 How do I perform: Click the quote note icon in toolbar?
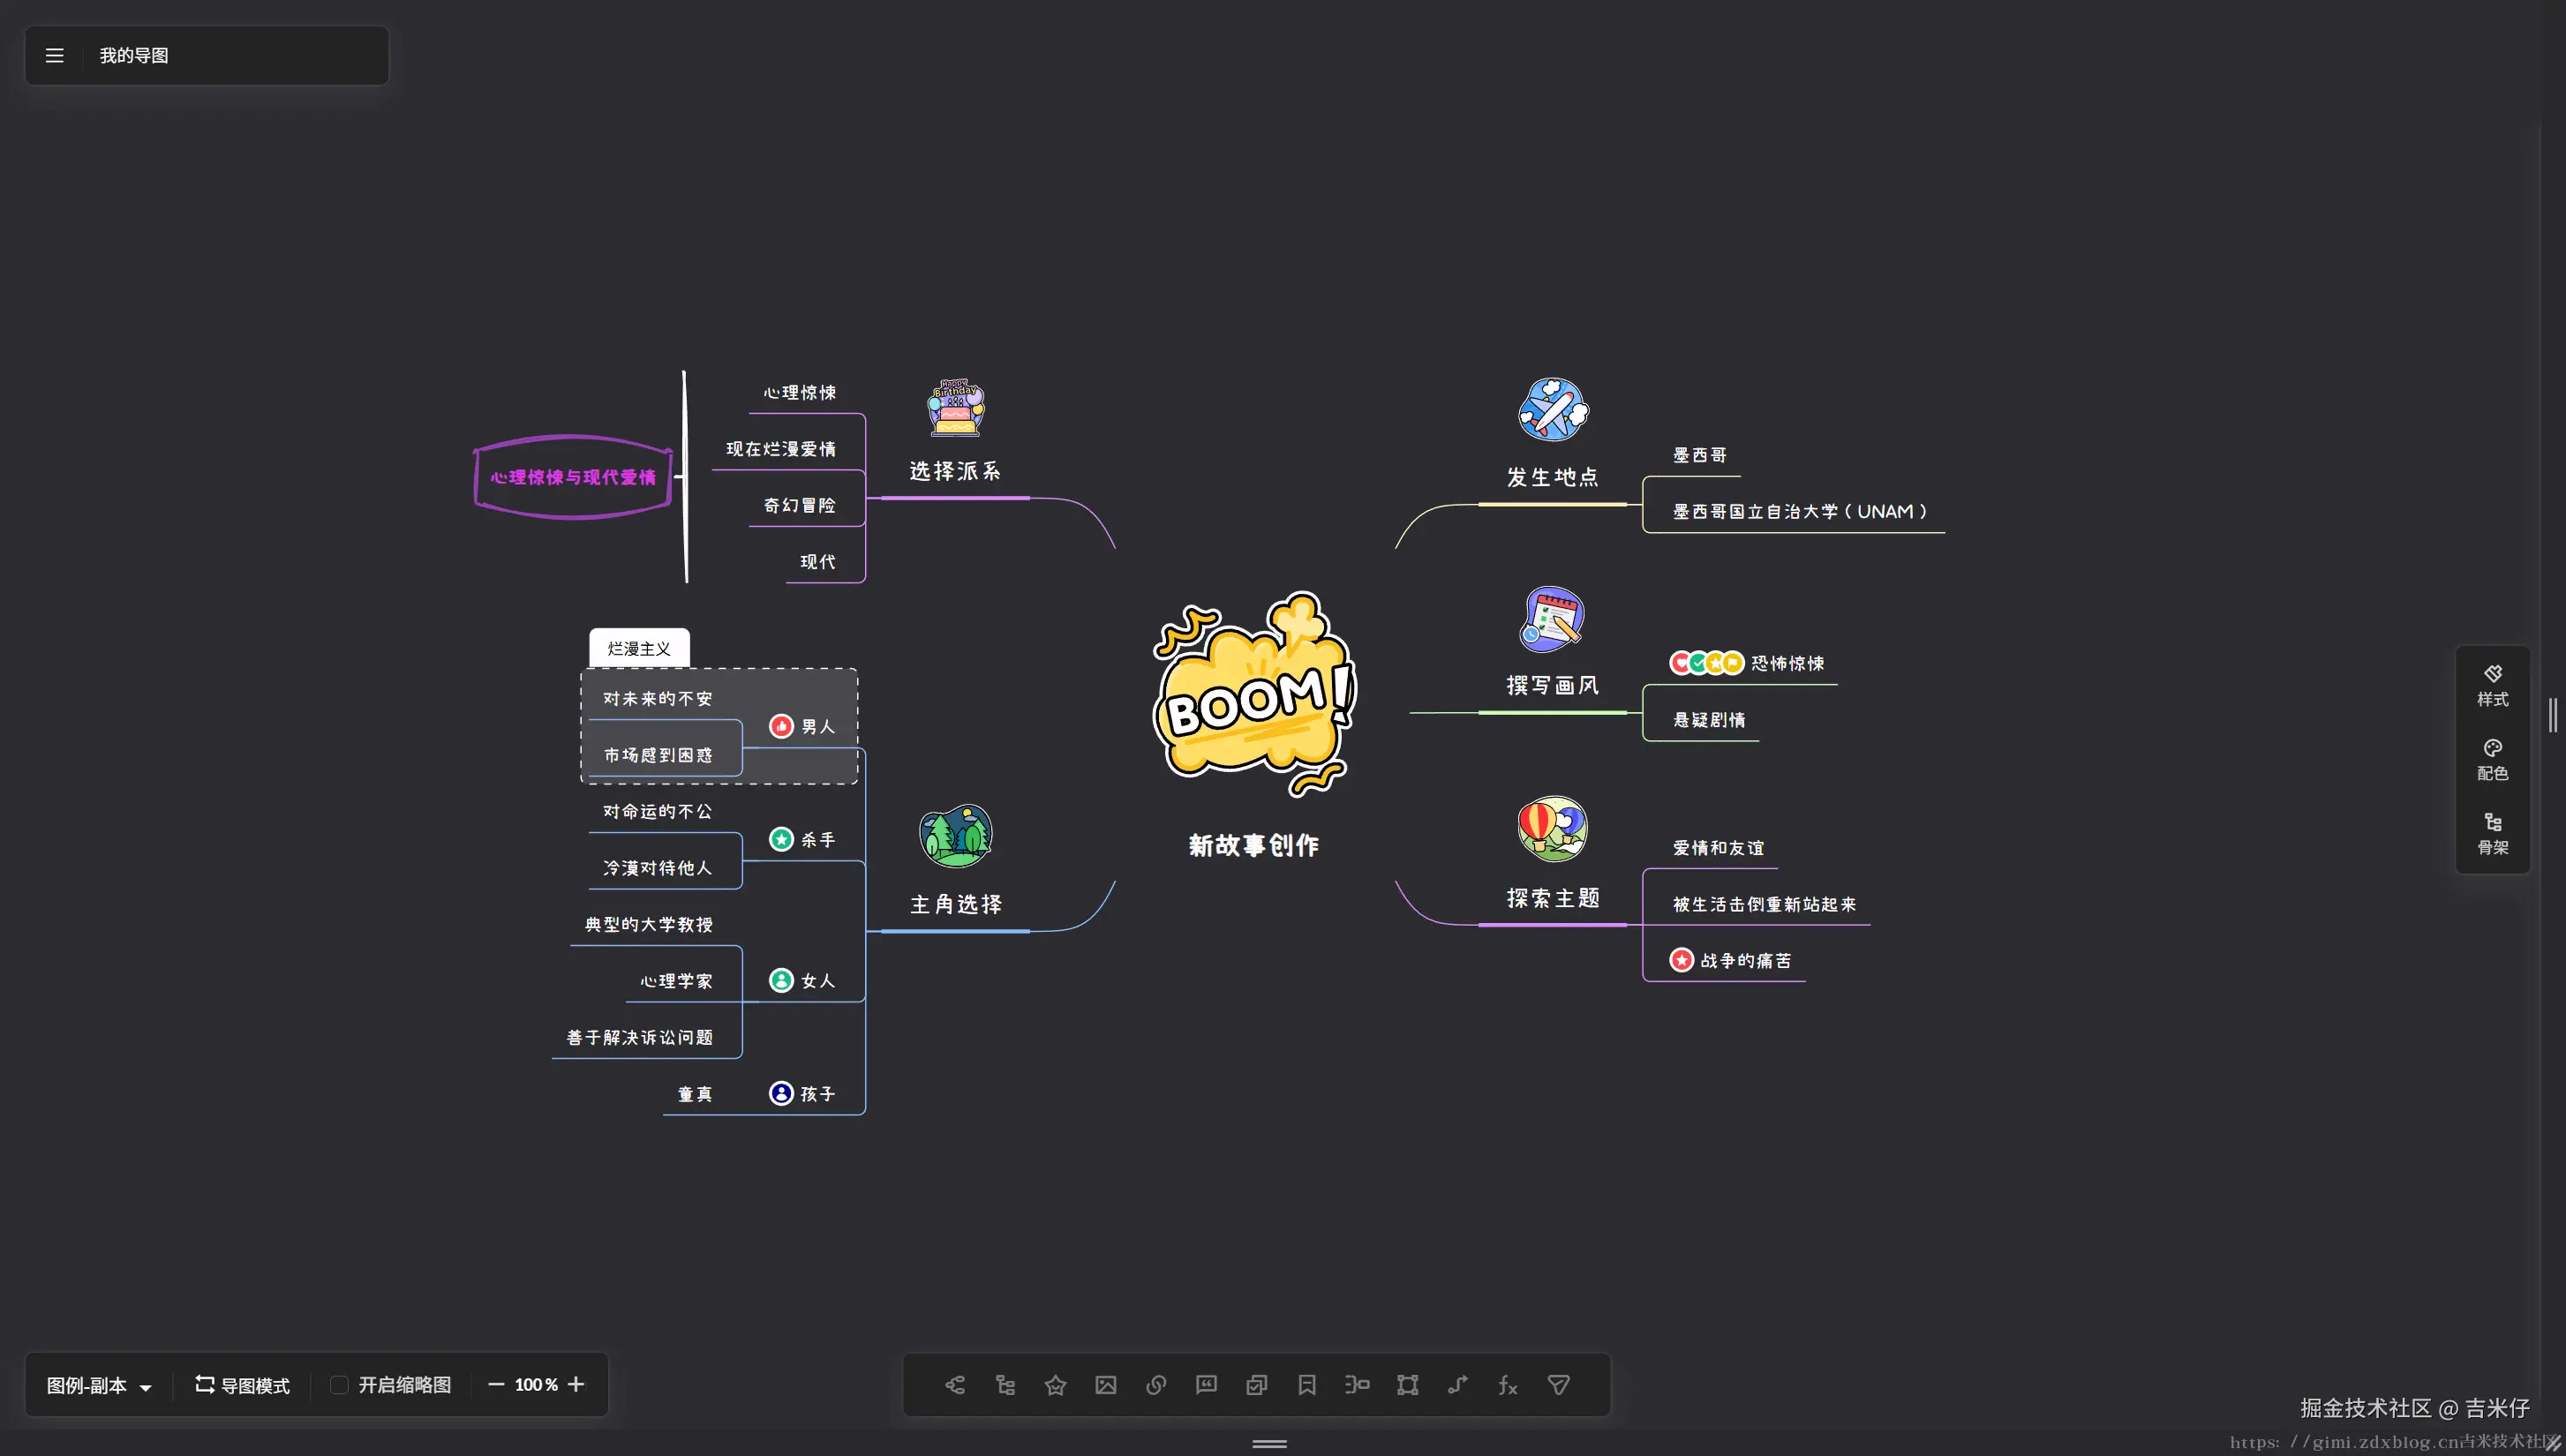tap(1206, 1385)
